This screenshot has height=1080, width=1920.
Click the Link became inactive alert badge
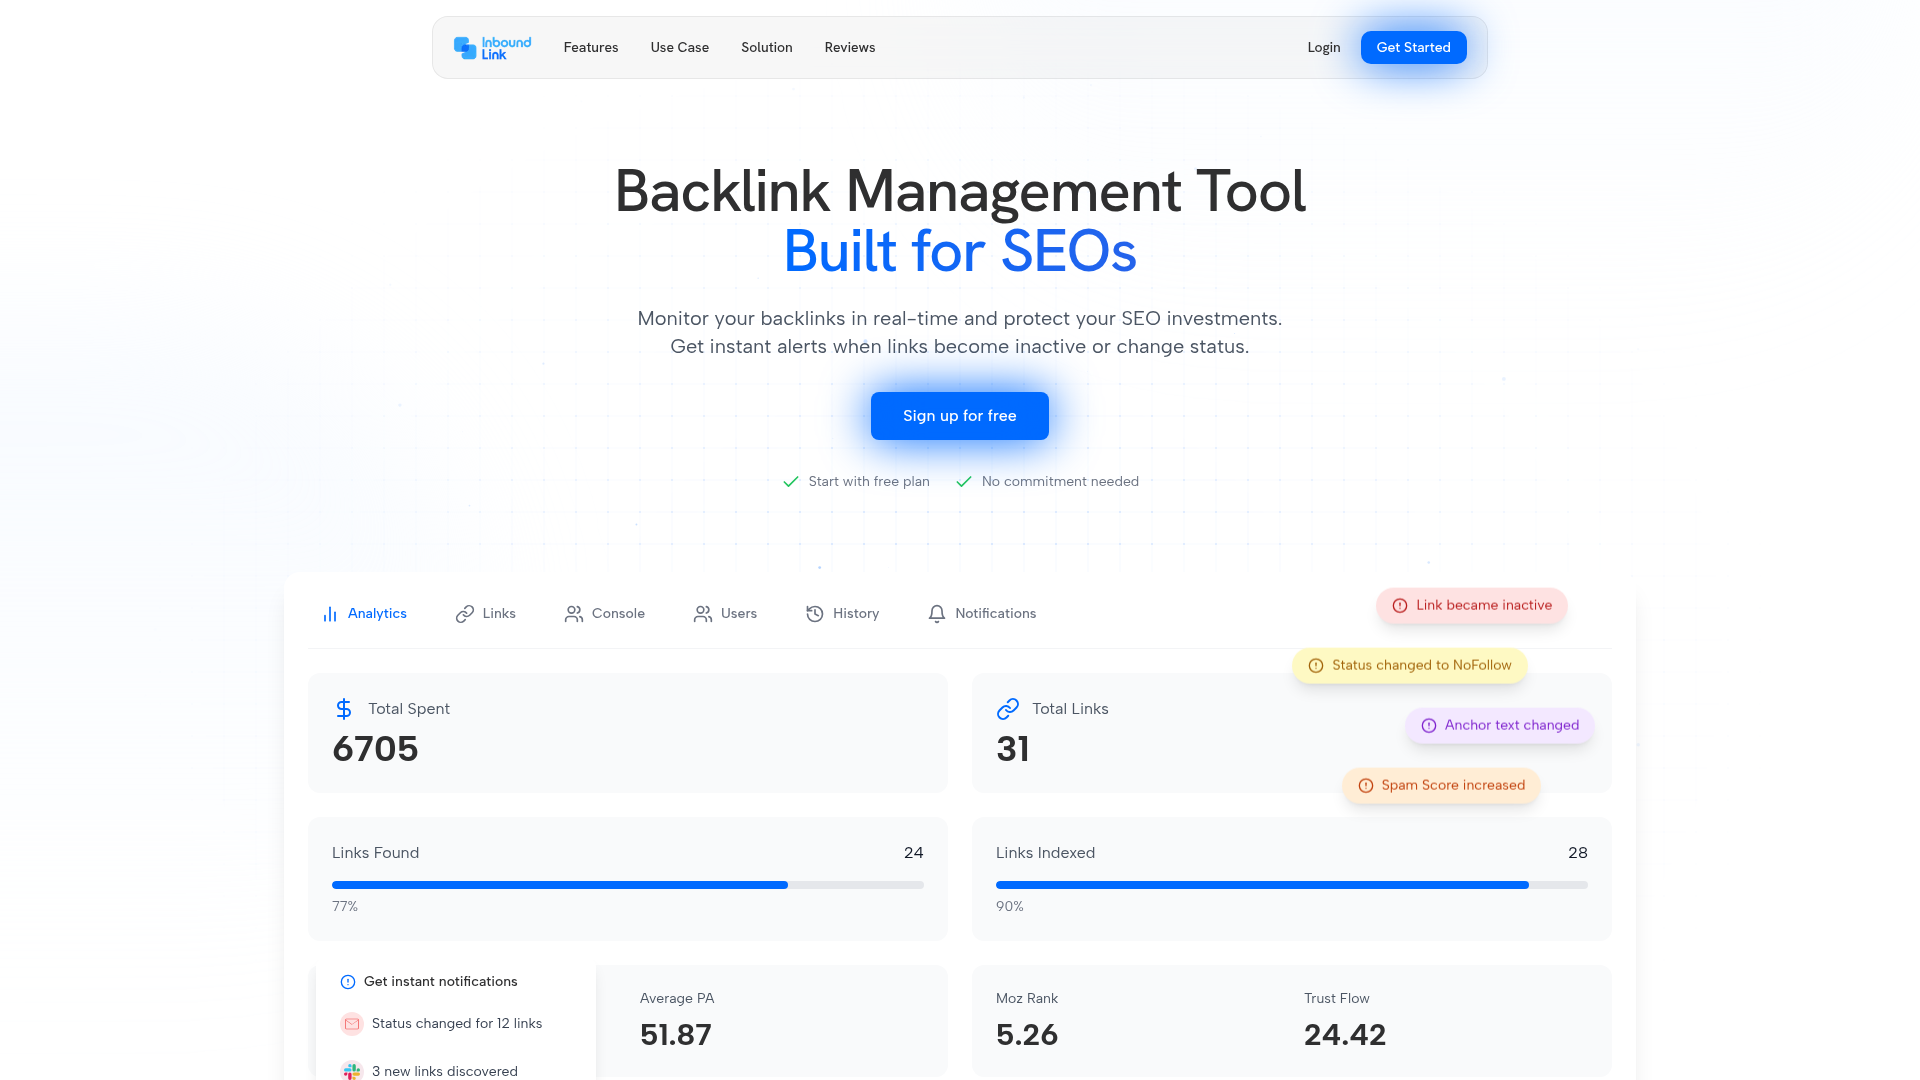coord(1471,605)
